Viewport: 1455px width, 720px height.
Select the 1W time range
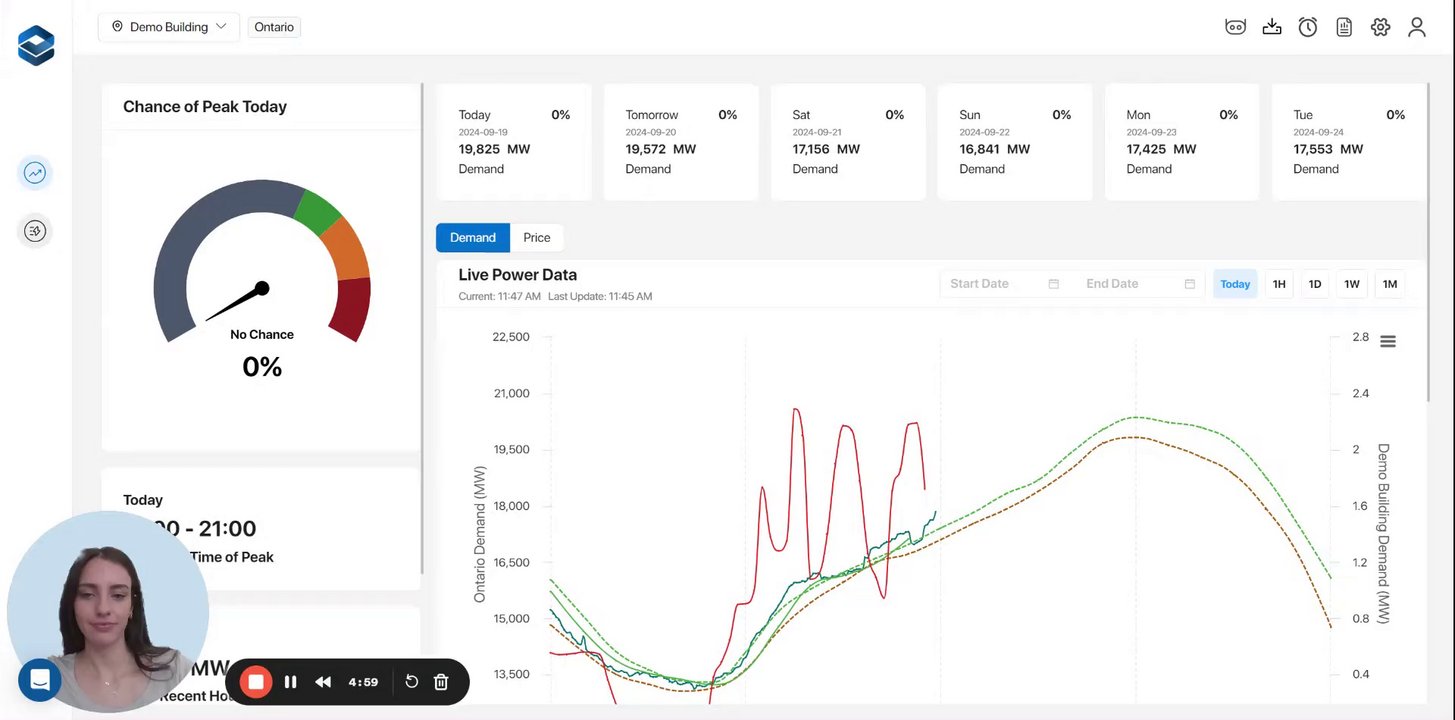tap(1352, 284)
